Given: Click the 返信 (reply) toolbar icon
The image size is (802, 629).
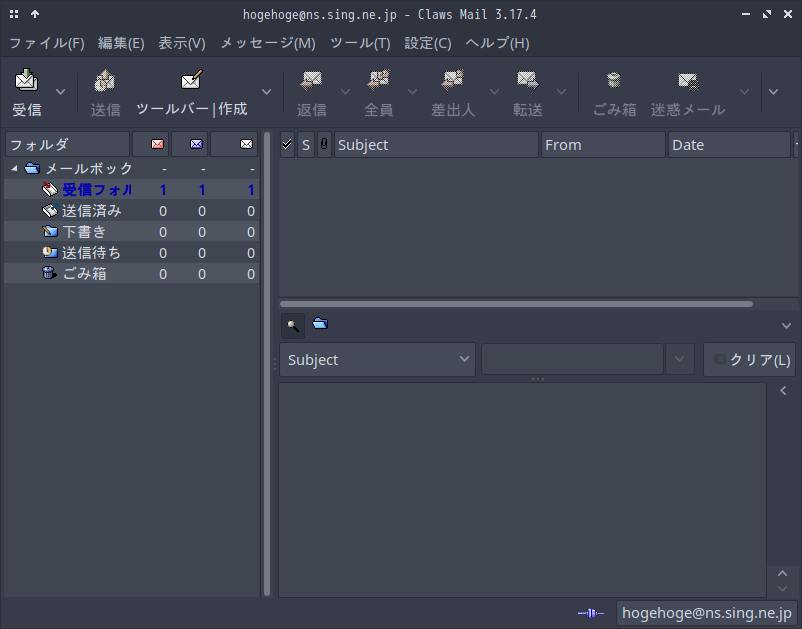Looking at the screenshot, I should [x=311, y=80].
